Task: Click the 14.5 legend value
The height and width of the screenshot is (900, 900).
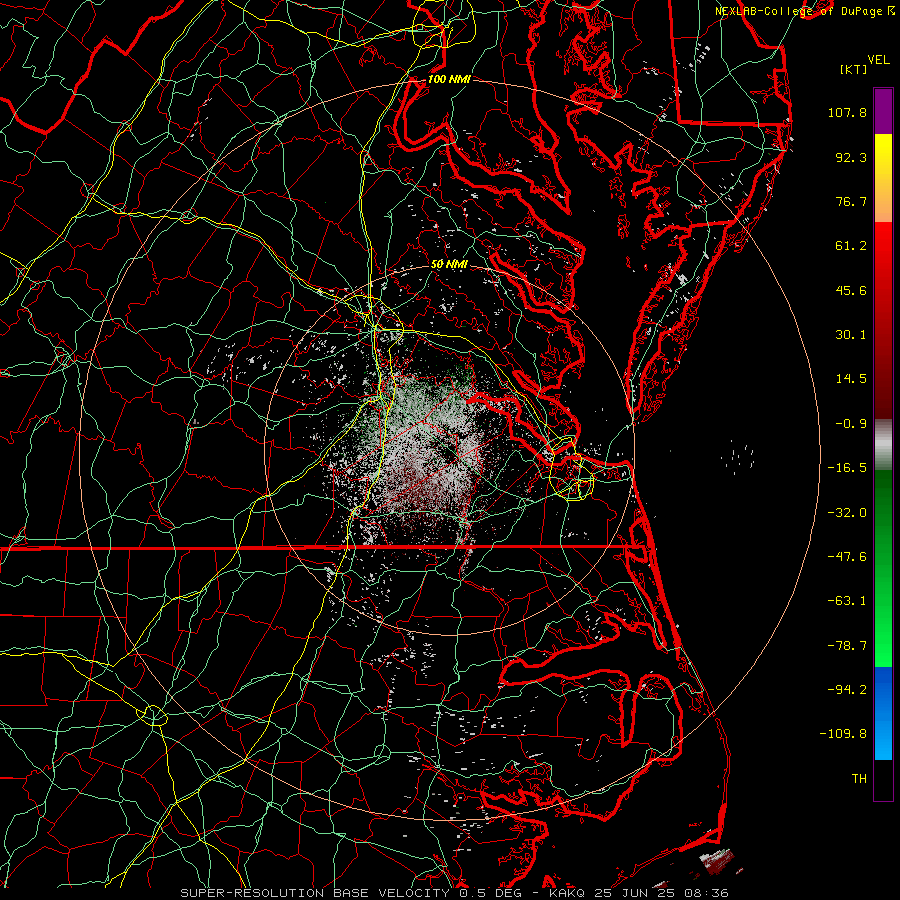Action: tap(851, 379)
